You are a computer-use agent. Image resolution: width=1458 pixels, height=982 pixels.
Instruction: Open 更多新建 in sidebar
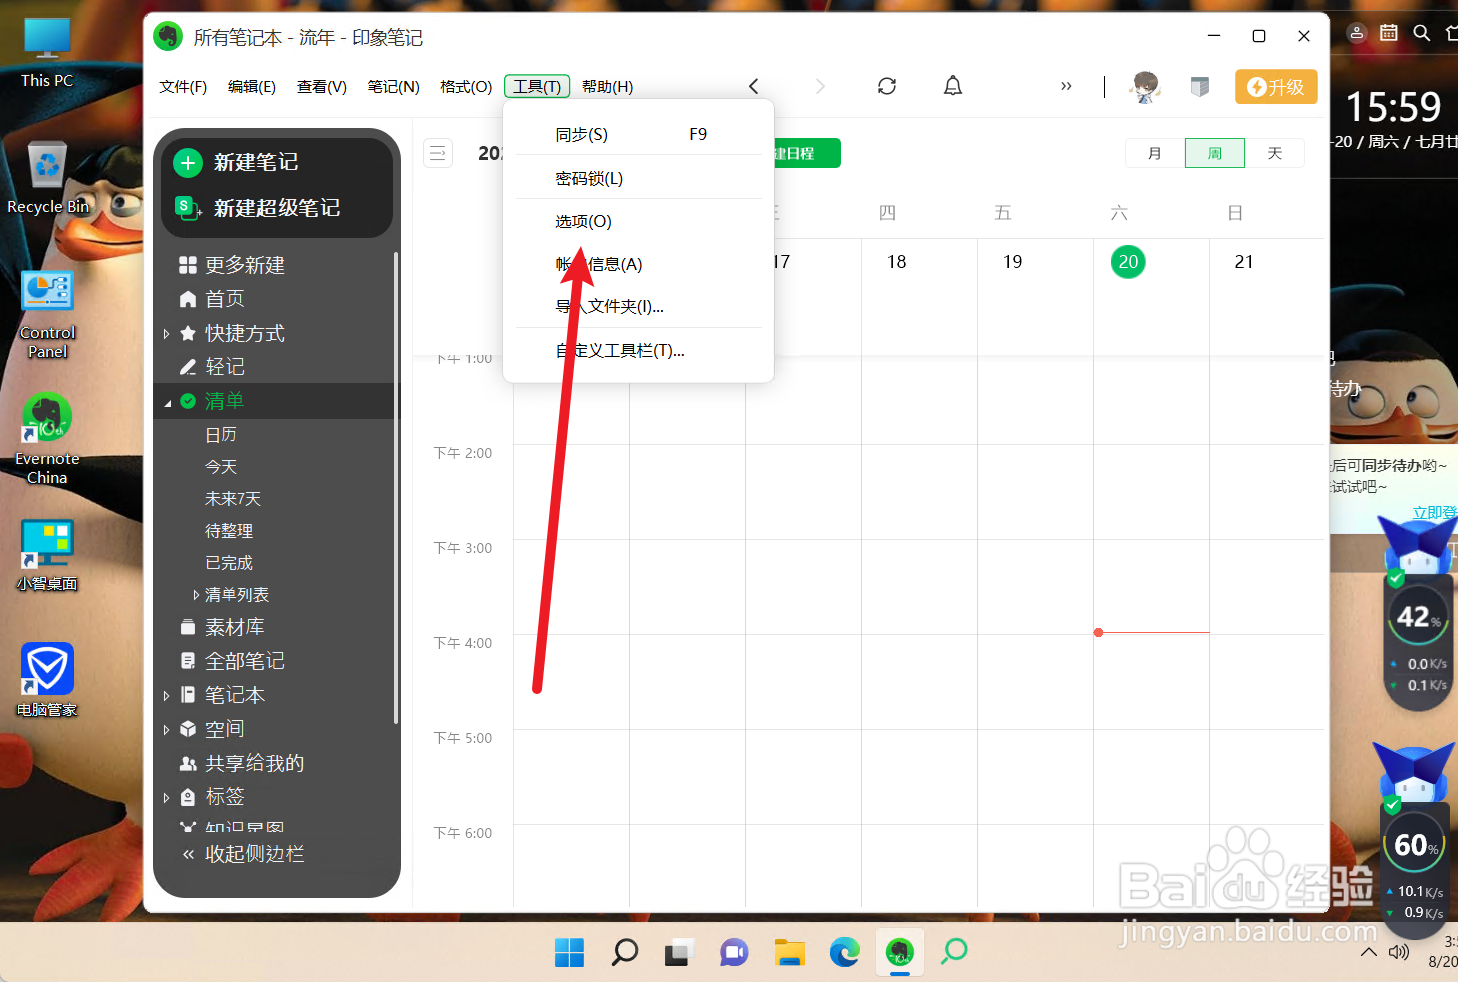[x=232, y=265]
